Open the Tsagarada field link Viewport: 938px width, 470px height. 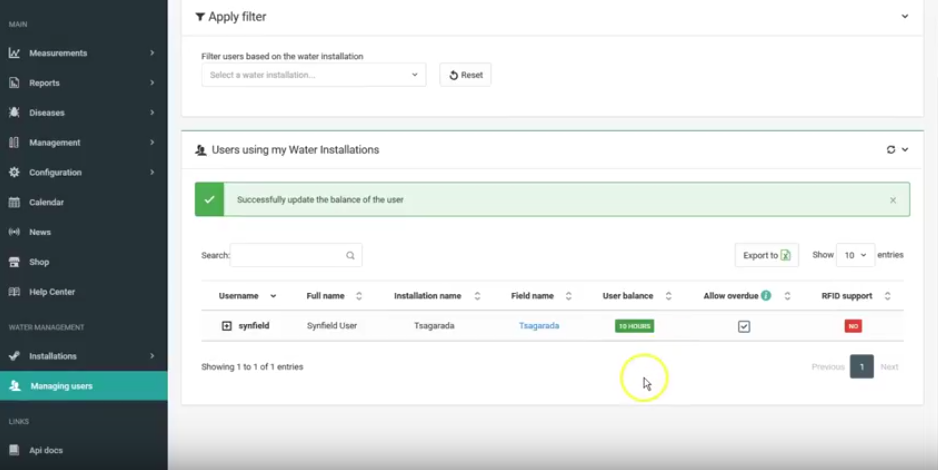pos(539,326)
